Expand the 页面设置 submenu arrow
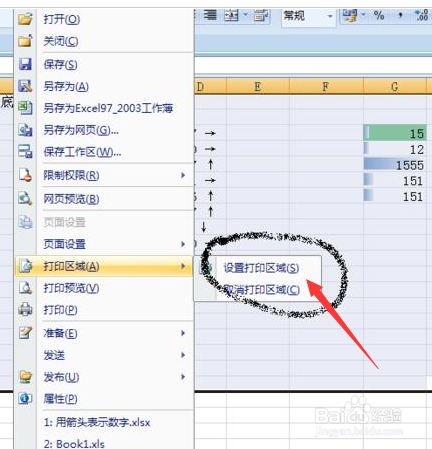Viewport: 432px width, 449px height. pyautogui.click(x=183, y=244)
